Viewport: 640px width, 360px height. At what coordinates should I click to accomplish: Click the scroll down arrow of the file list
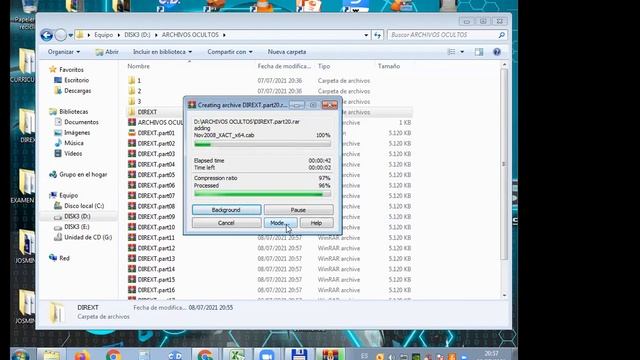504,296
